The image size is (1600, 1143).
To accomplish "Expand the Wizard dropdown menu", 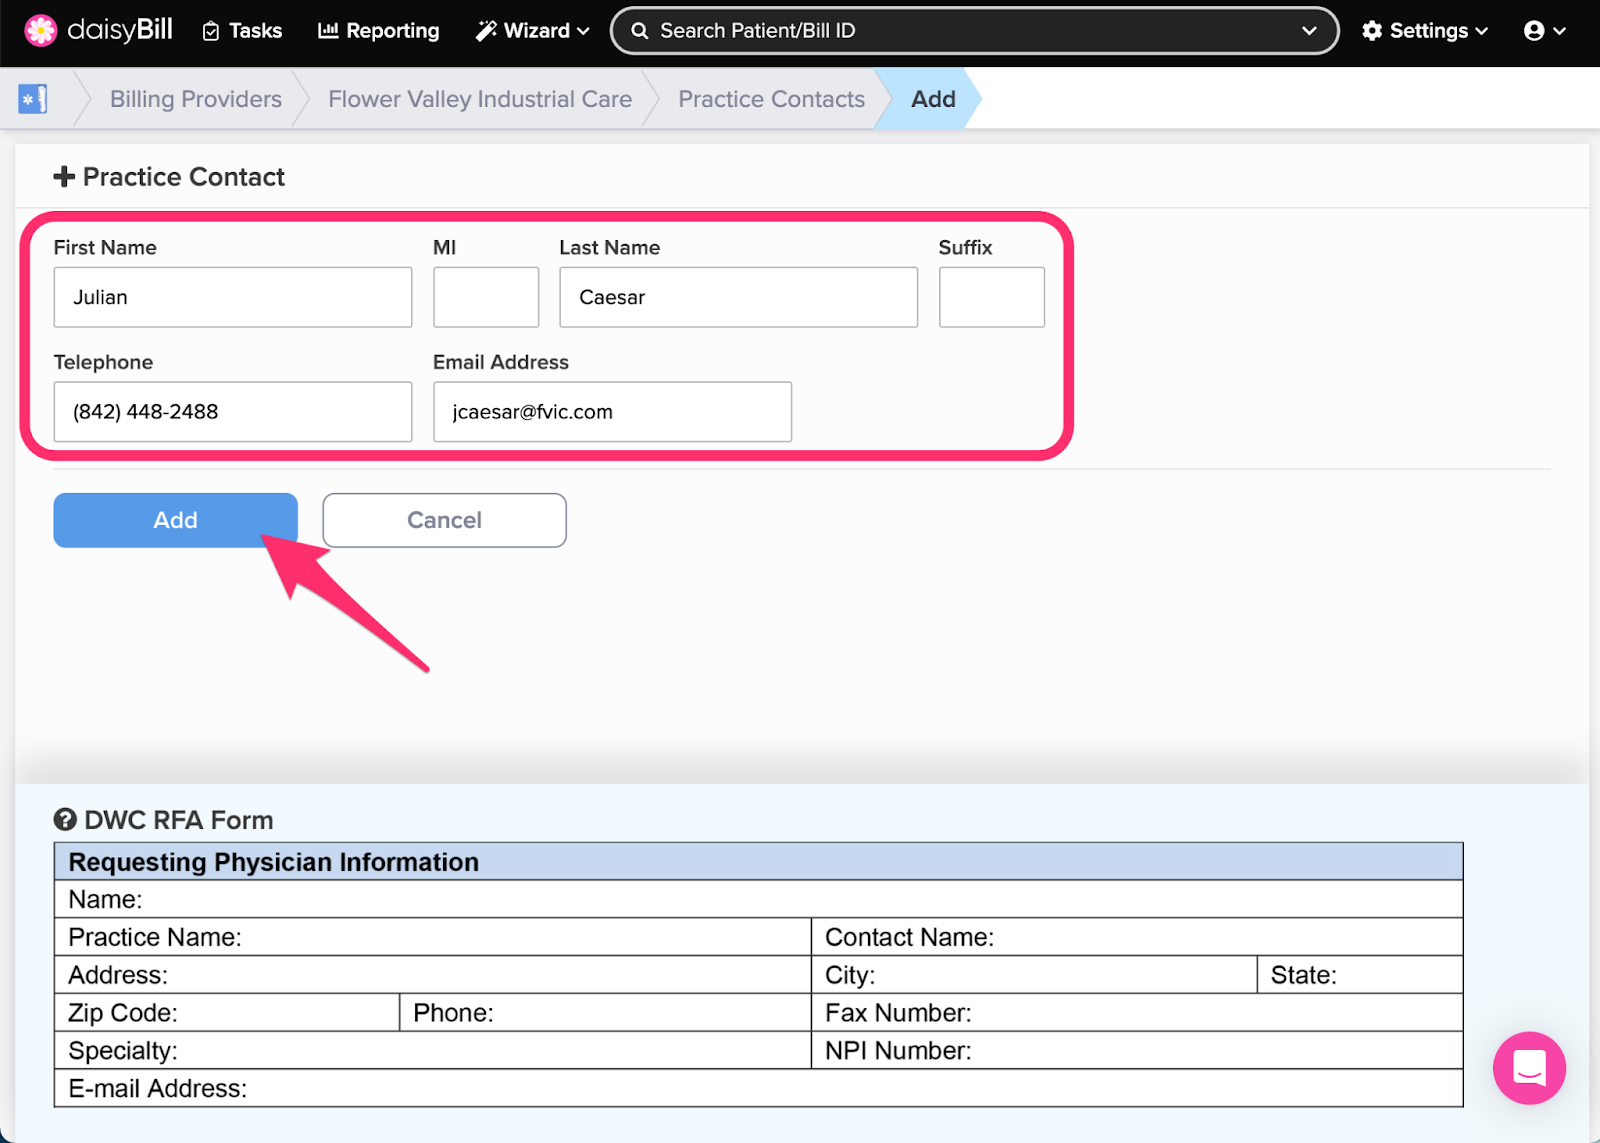I will pos(533,31).
